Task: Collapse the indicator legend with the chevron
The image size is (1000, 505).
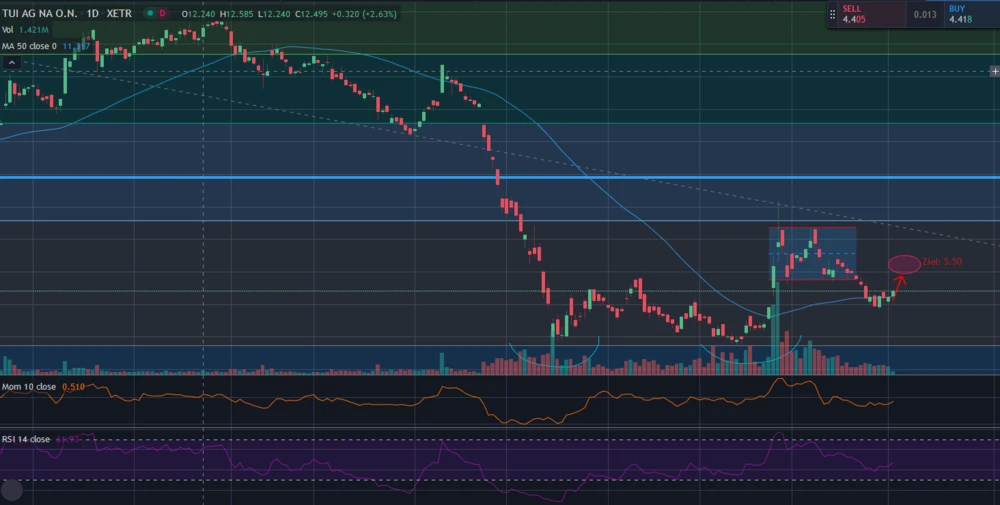Action: pyautogui.click(x=12, y=62)
